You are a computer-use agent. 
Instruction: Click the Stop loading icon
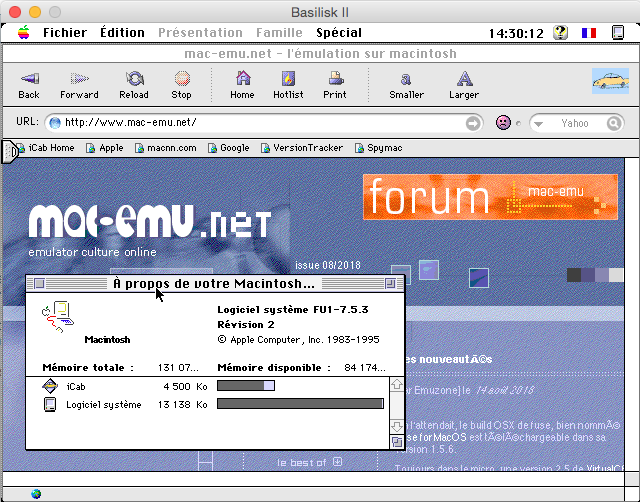182,78
